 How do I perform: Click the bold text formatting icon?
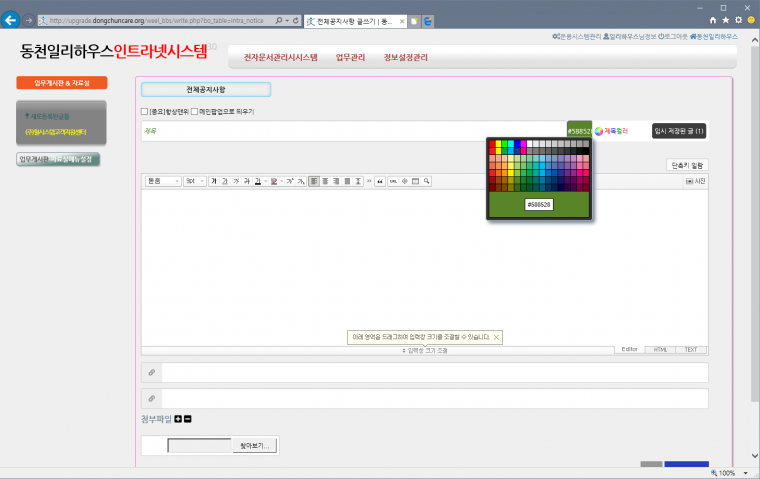coord(214,181)
